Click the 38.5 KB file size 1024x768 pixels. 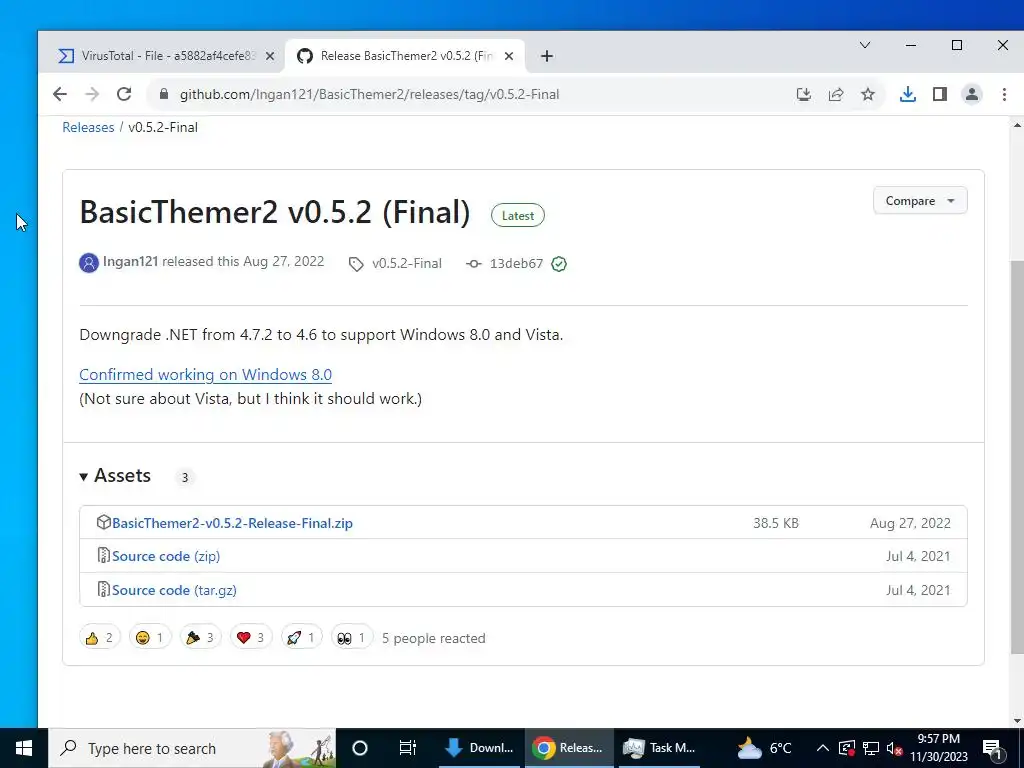pyautogui.click(x=776, y=523)
